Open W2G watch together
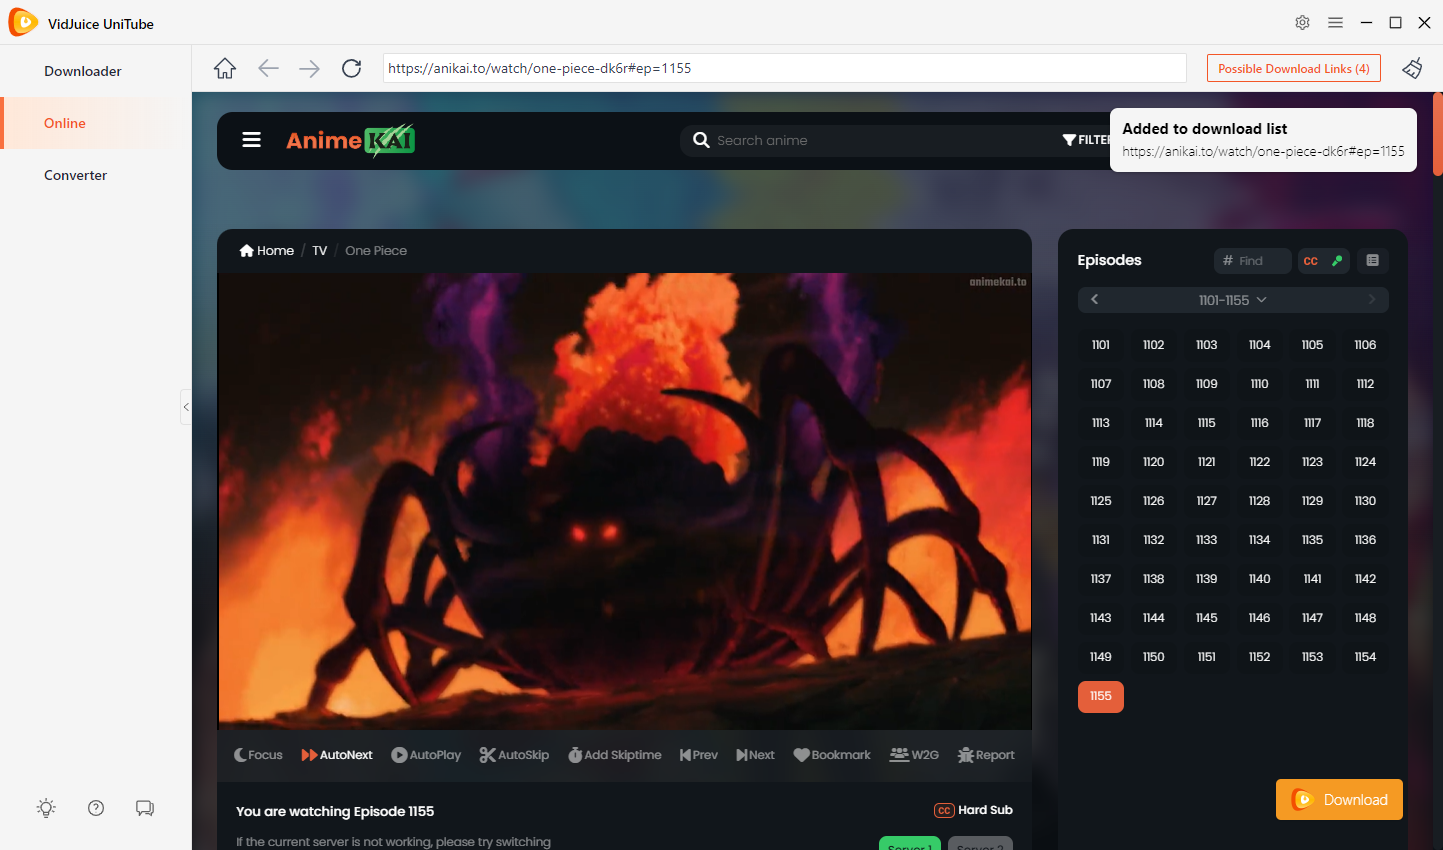The image size is (1443, 850). click(x=914, y=755)
